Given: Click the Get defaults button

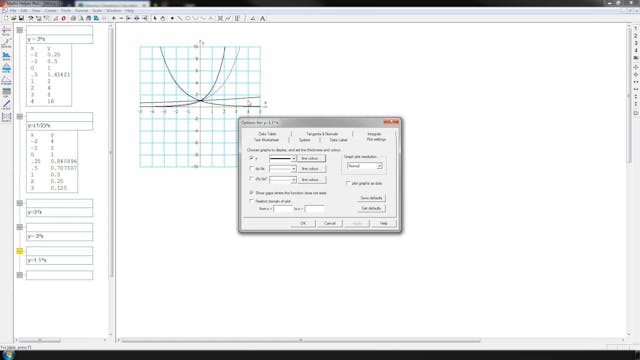Looking at the screenshot, I should click(371, 208).
